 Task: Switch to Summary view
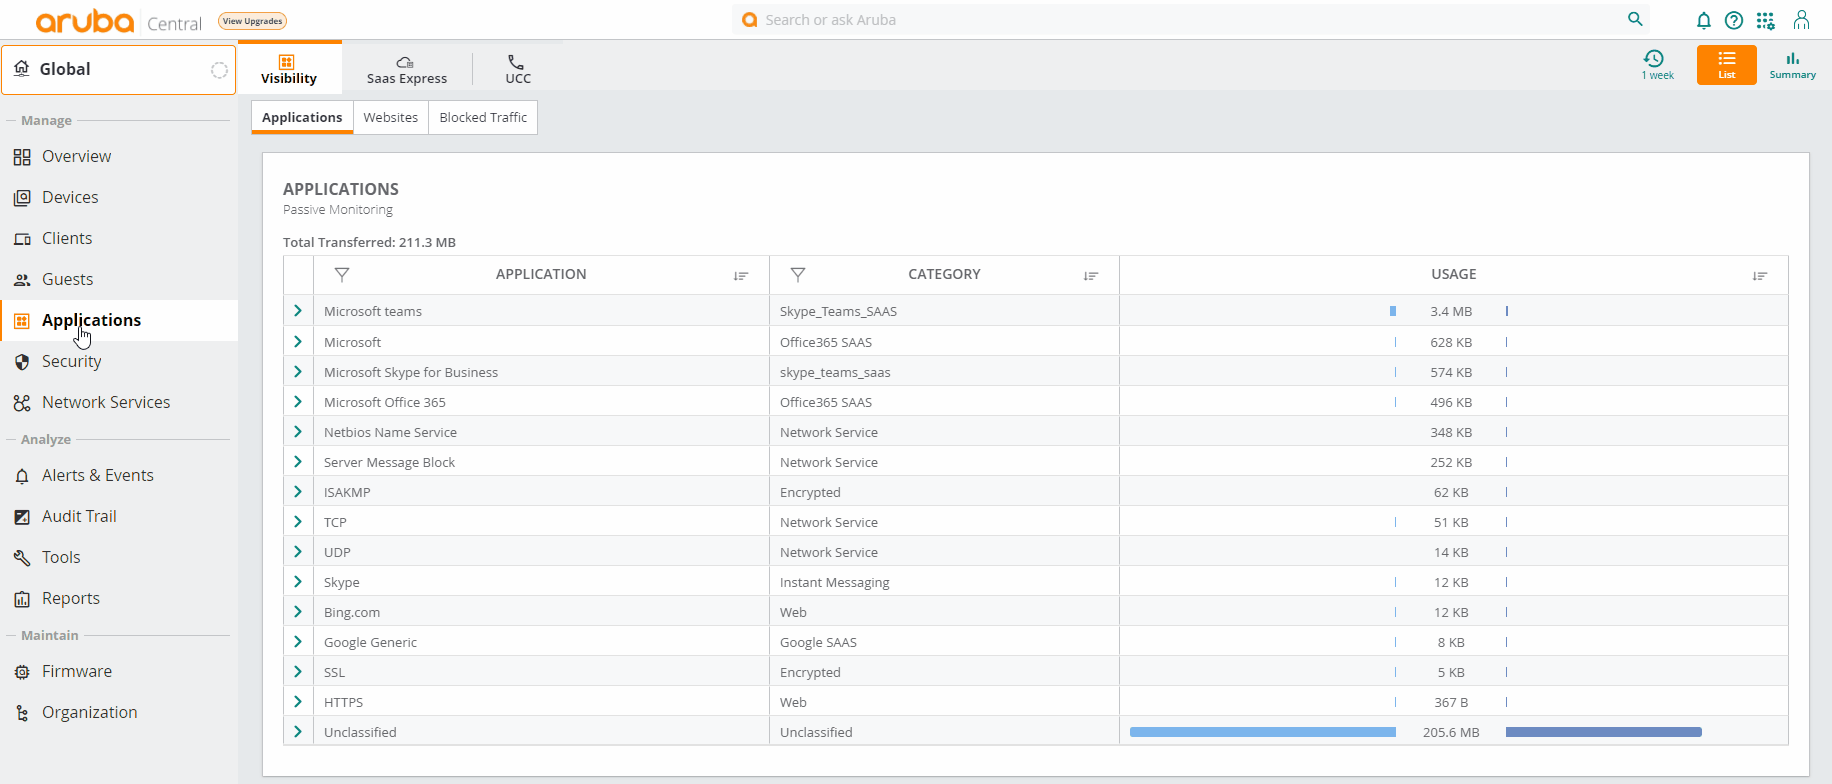(1793, 65)
